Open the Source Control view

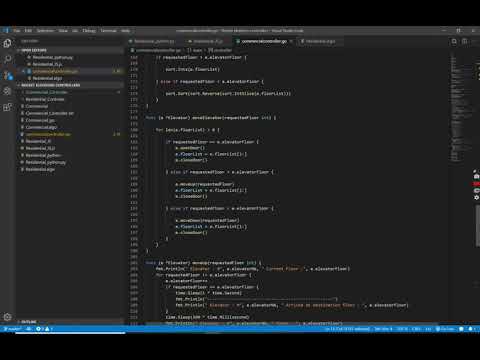[x=7, y=75]
